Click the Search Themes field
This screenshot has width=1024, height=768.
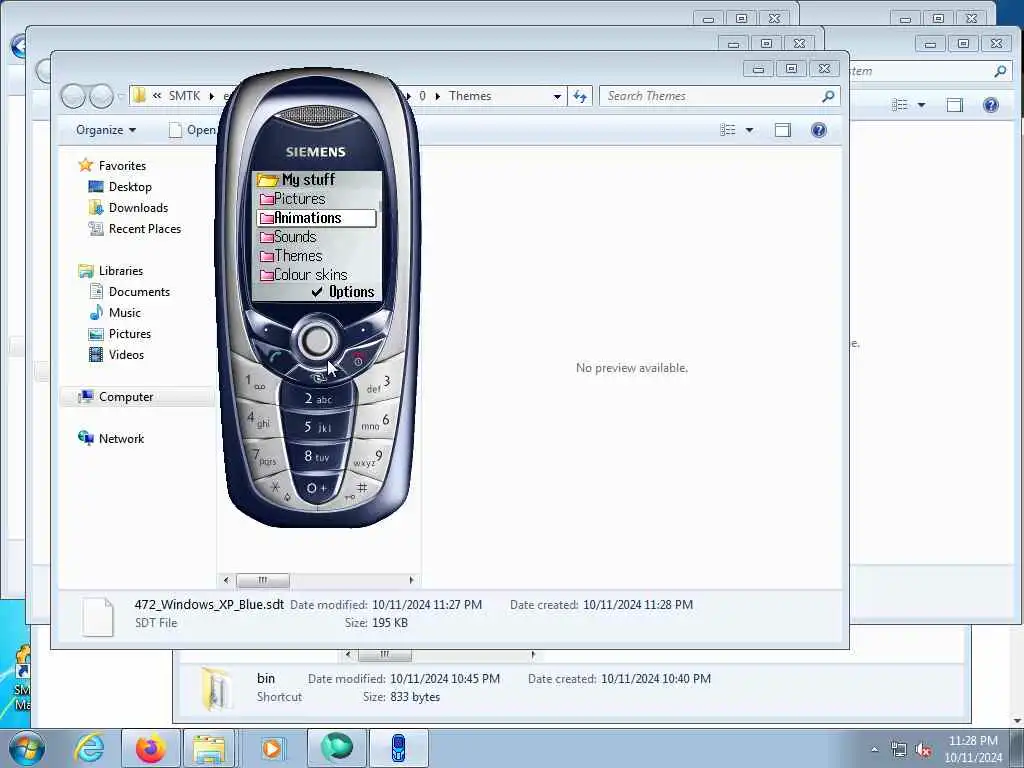pyautogui.click(x=712, y=96)
